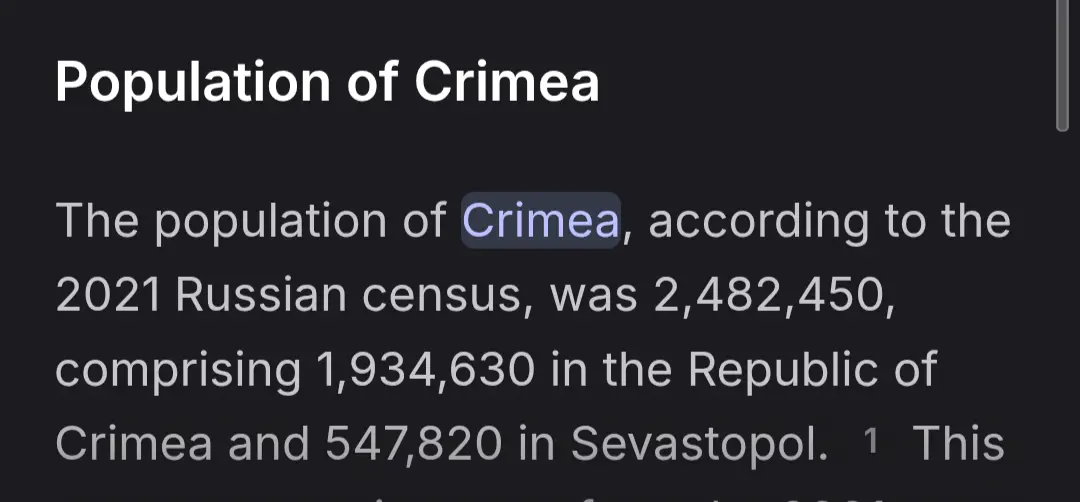Click the vertical scrollbar thumb
The height and width of the screenshot is (502, 1080).
point(1062,65)
